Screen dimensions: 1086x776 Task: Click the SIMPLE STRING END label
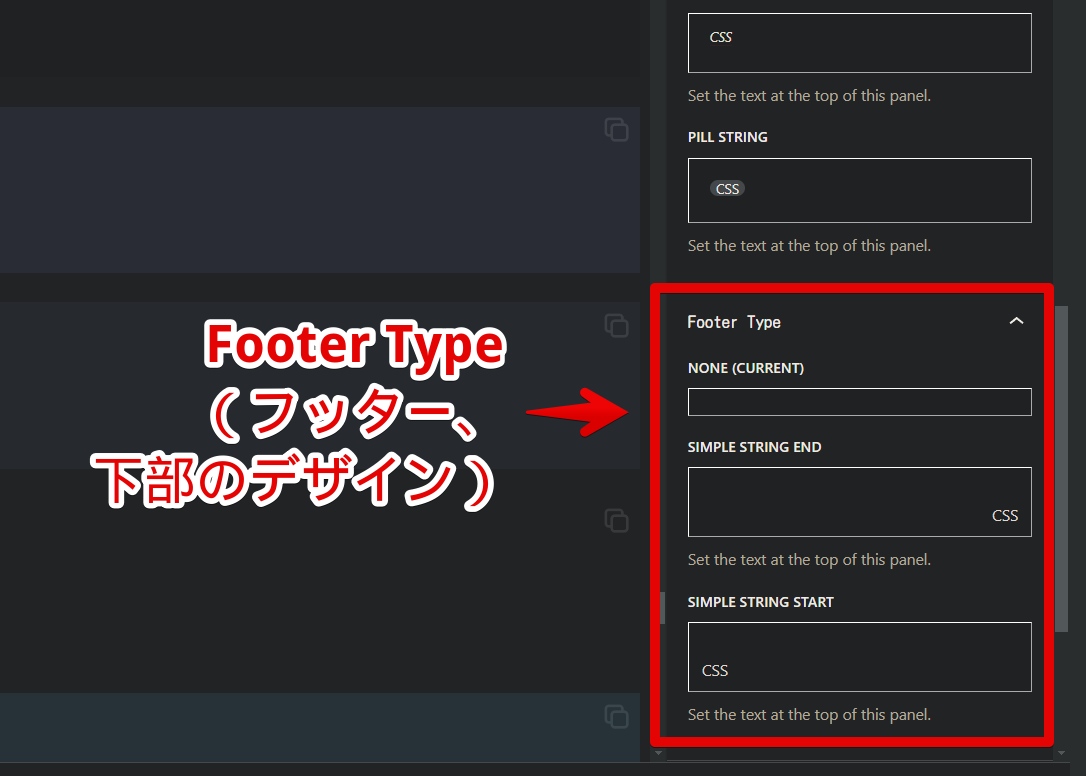[754, 448]
